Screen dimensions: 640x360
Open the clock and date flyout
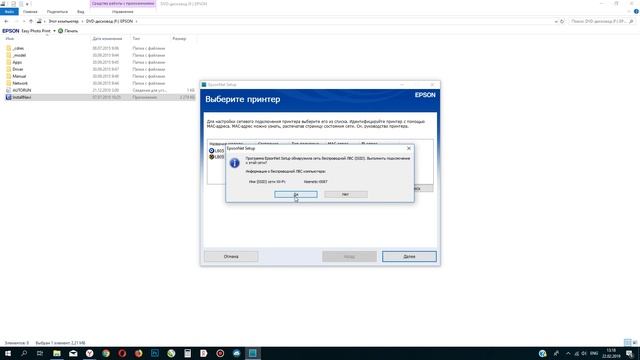[611, 353]
